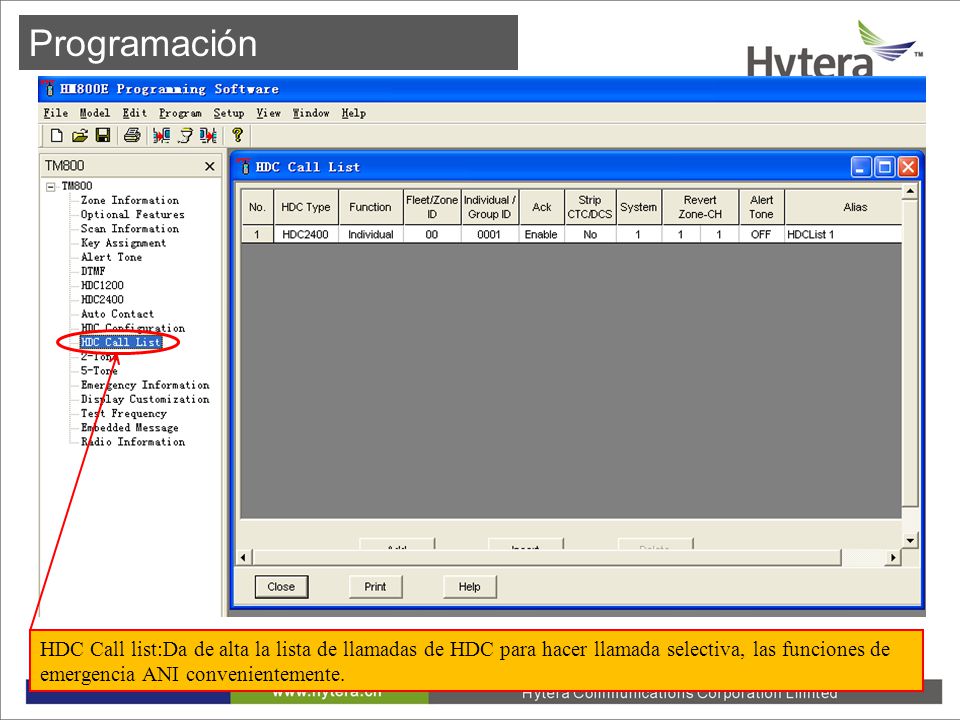Click the Alias column header
The image size is (960, 720).
[843, 207]
